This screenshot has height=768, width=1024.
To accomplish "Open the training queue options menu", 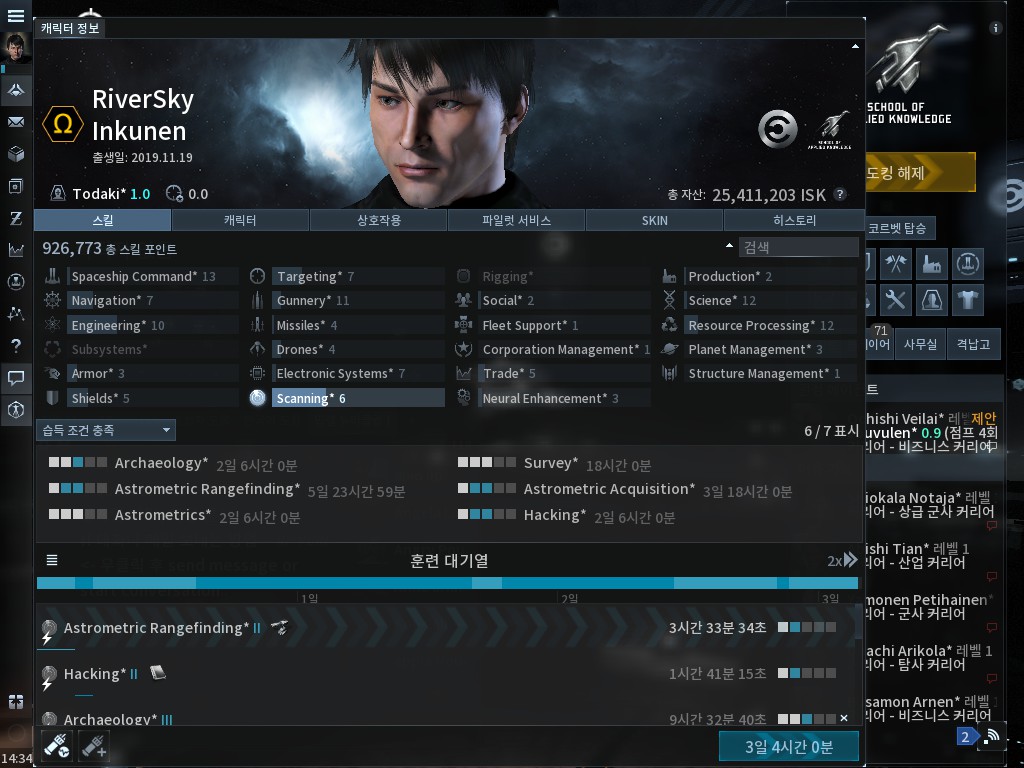I will 52,560.
